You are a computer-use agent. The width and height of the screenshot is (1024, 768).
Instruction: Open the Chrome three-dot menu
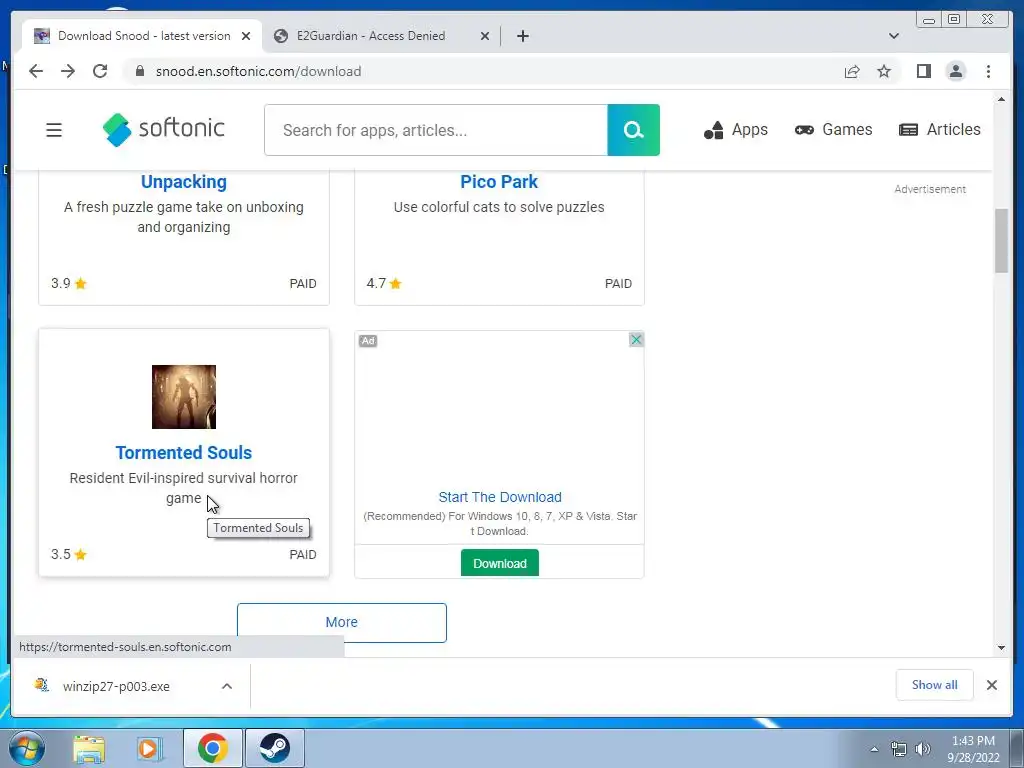click(988, 71)
